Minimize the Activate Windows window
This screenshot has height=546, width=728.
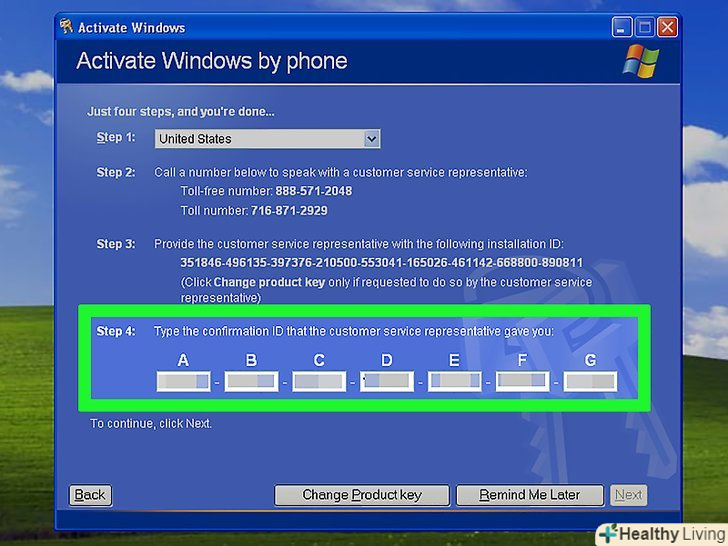click(x=622, y=27)
